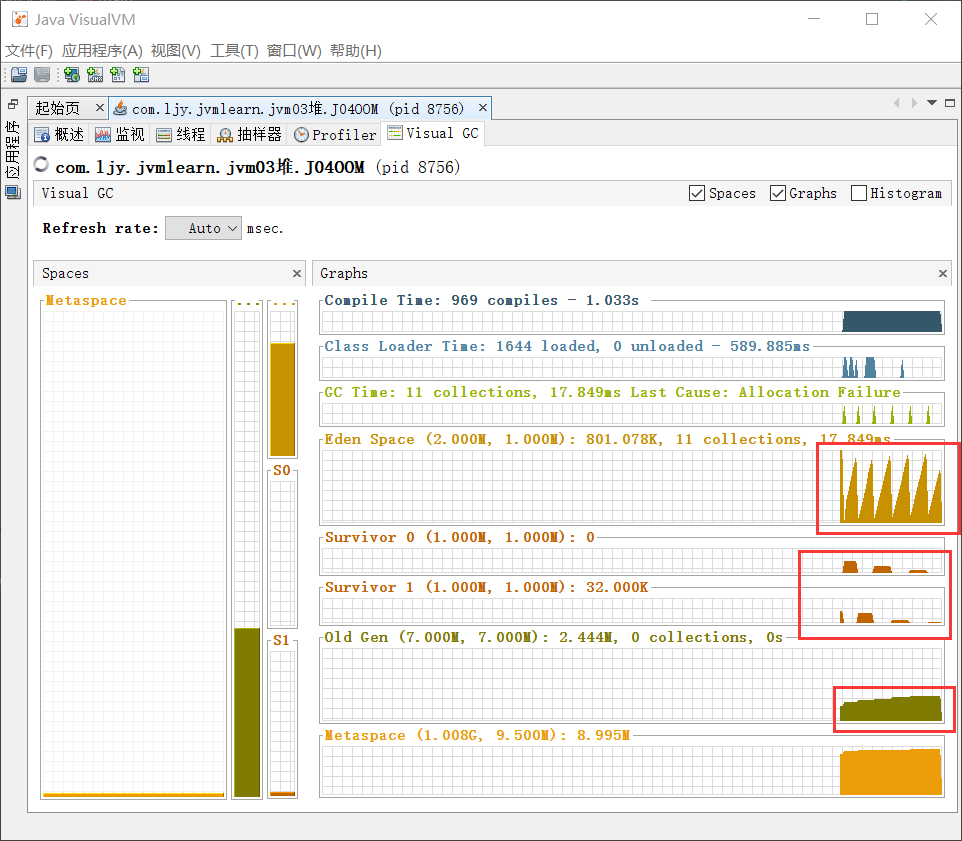The width and height of the screenshot is (962, 841).
Task: Show the opened documents list dropdown
Action: click(932, 103)
